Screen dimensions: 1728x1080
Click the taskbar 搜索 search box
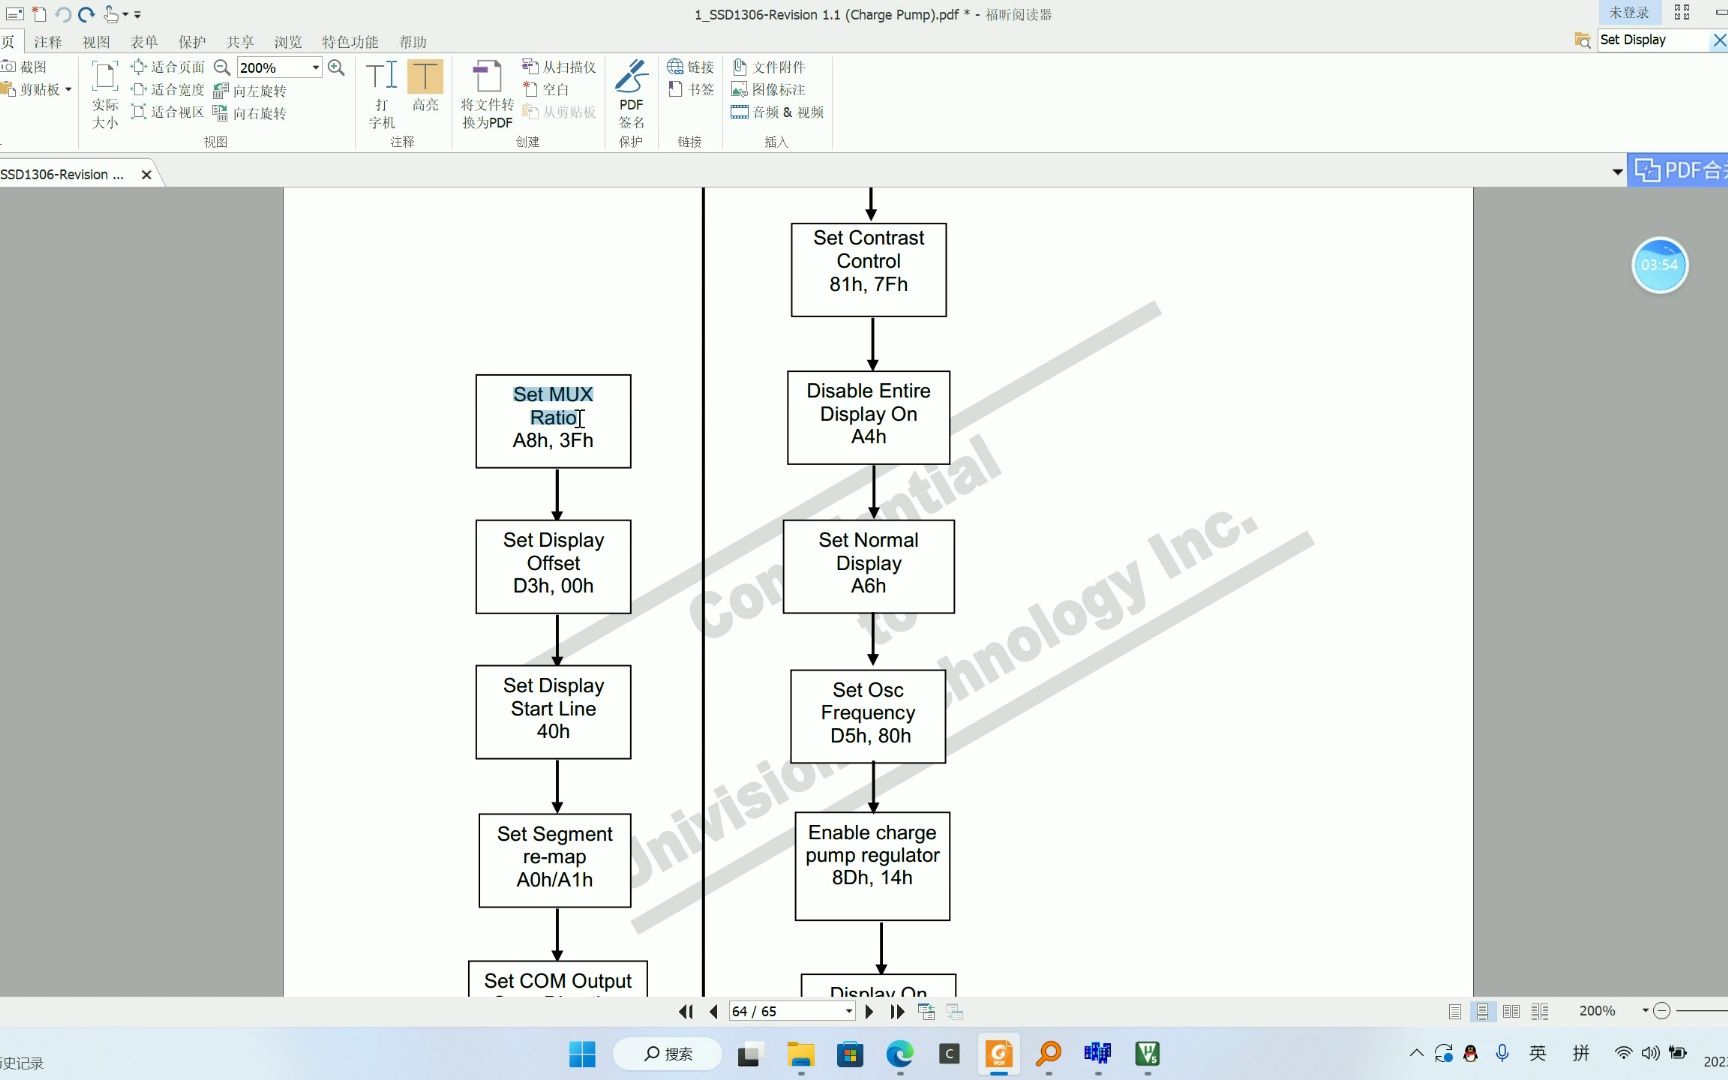[667, 1054]
